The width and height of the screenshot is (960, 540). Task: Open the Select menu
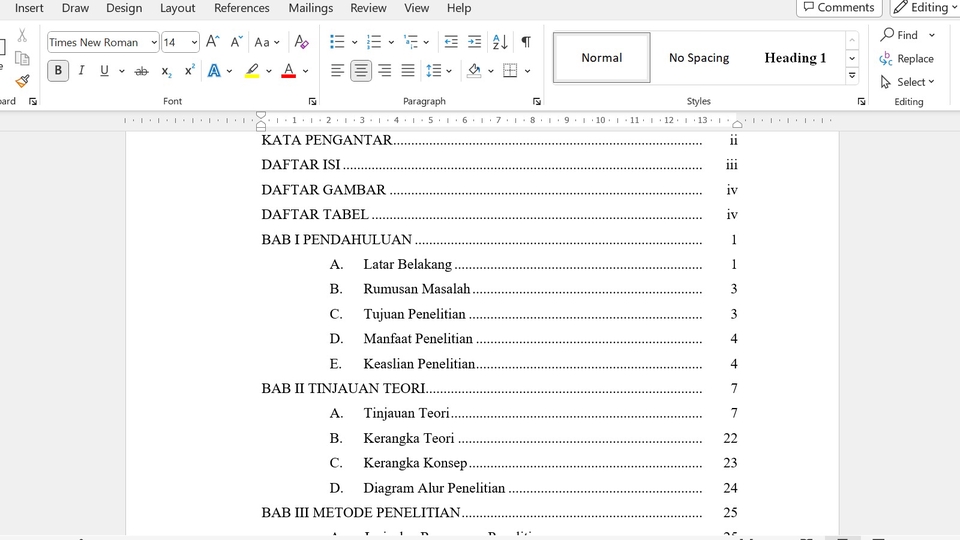(x=907, y=82)
